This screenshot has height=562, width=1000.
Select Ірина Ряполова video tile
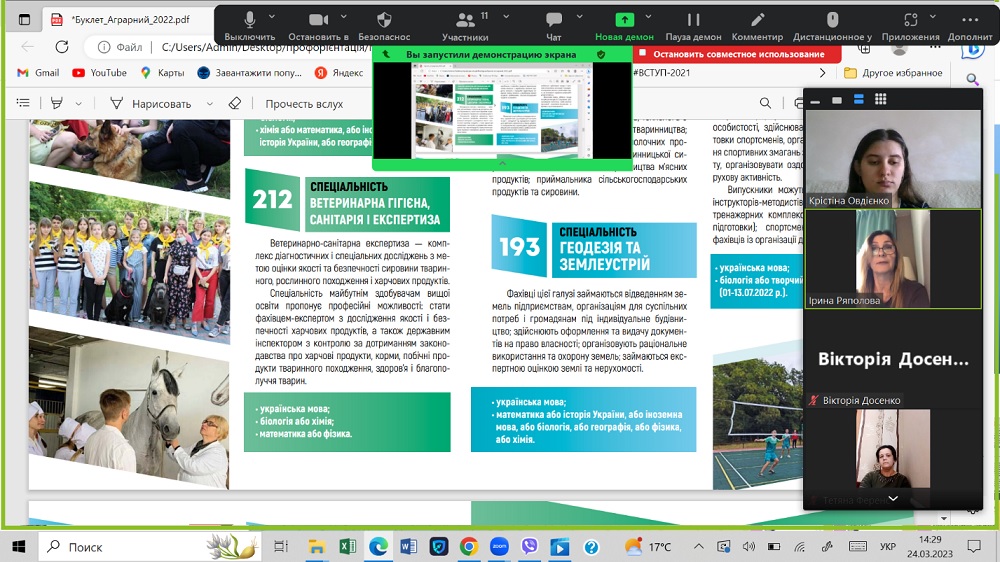893,259
